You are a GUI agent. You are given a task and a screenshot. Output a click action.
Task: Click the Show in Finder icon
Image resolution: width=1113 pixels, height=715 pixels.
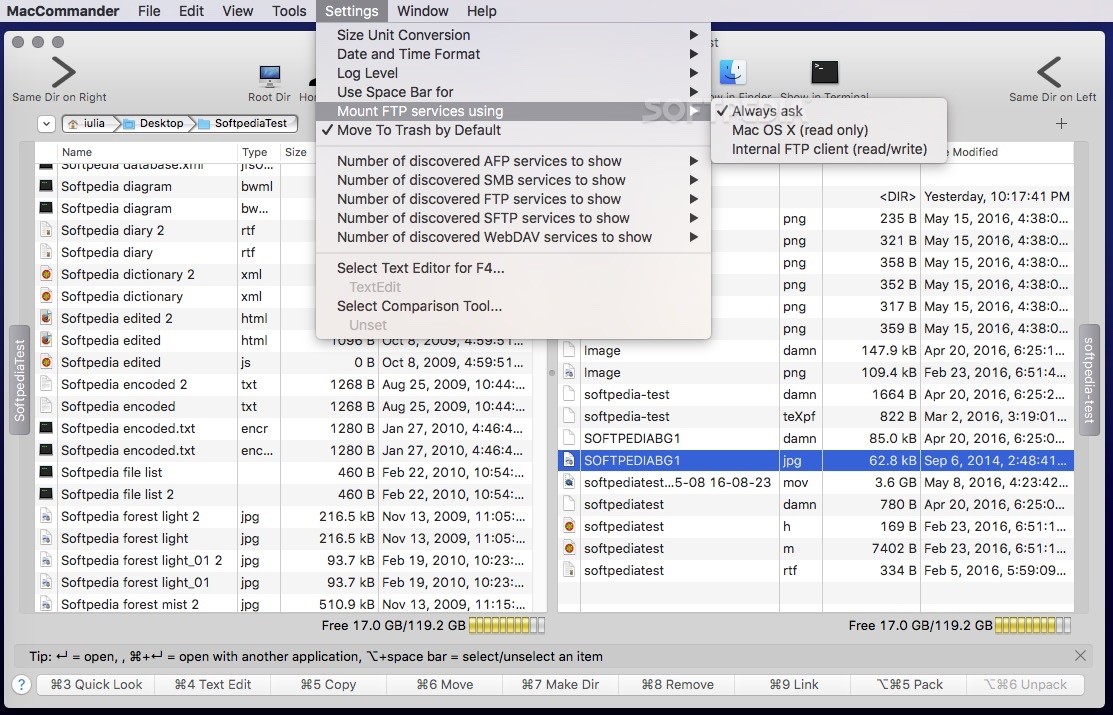coord(733,73)
